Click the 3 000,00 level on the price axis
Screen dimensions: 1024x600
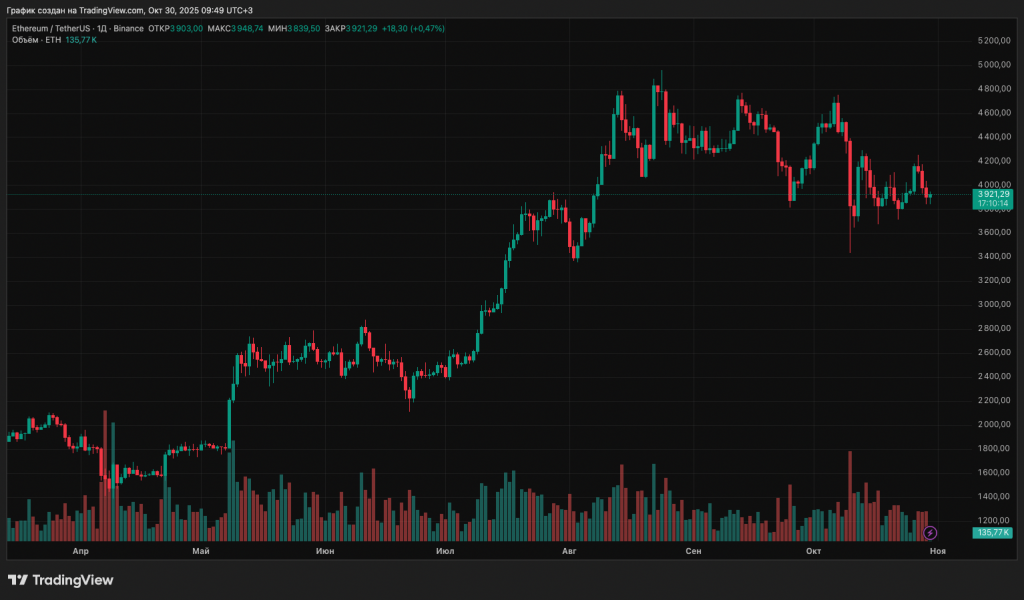pos(994,304)
